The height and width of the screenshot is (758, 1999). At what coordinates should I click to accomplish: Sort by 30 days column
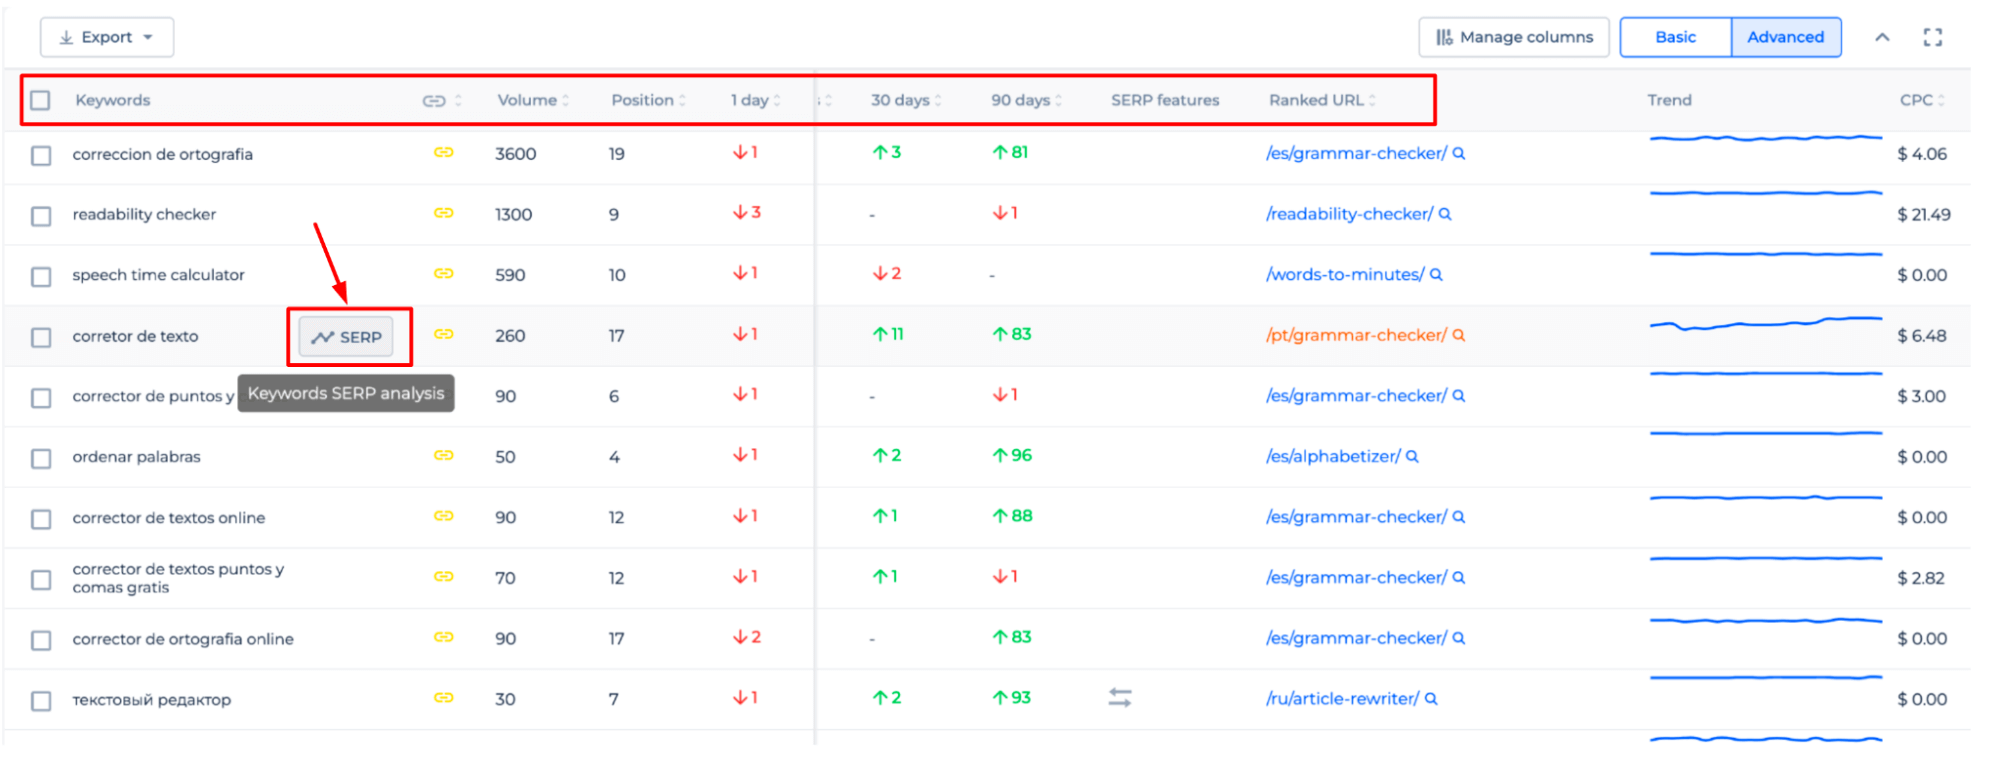click(906, 100)
